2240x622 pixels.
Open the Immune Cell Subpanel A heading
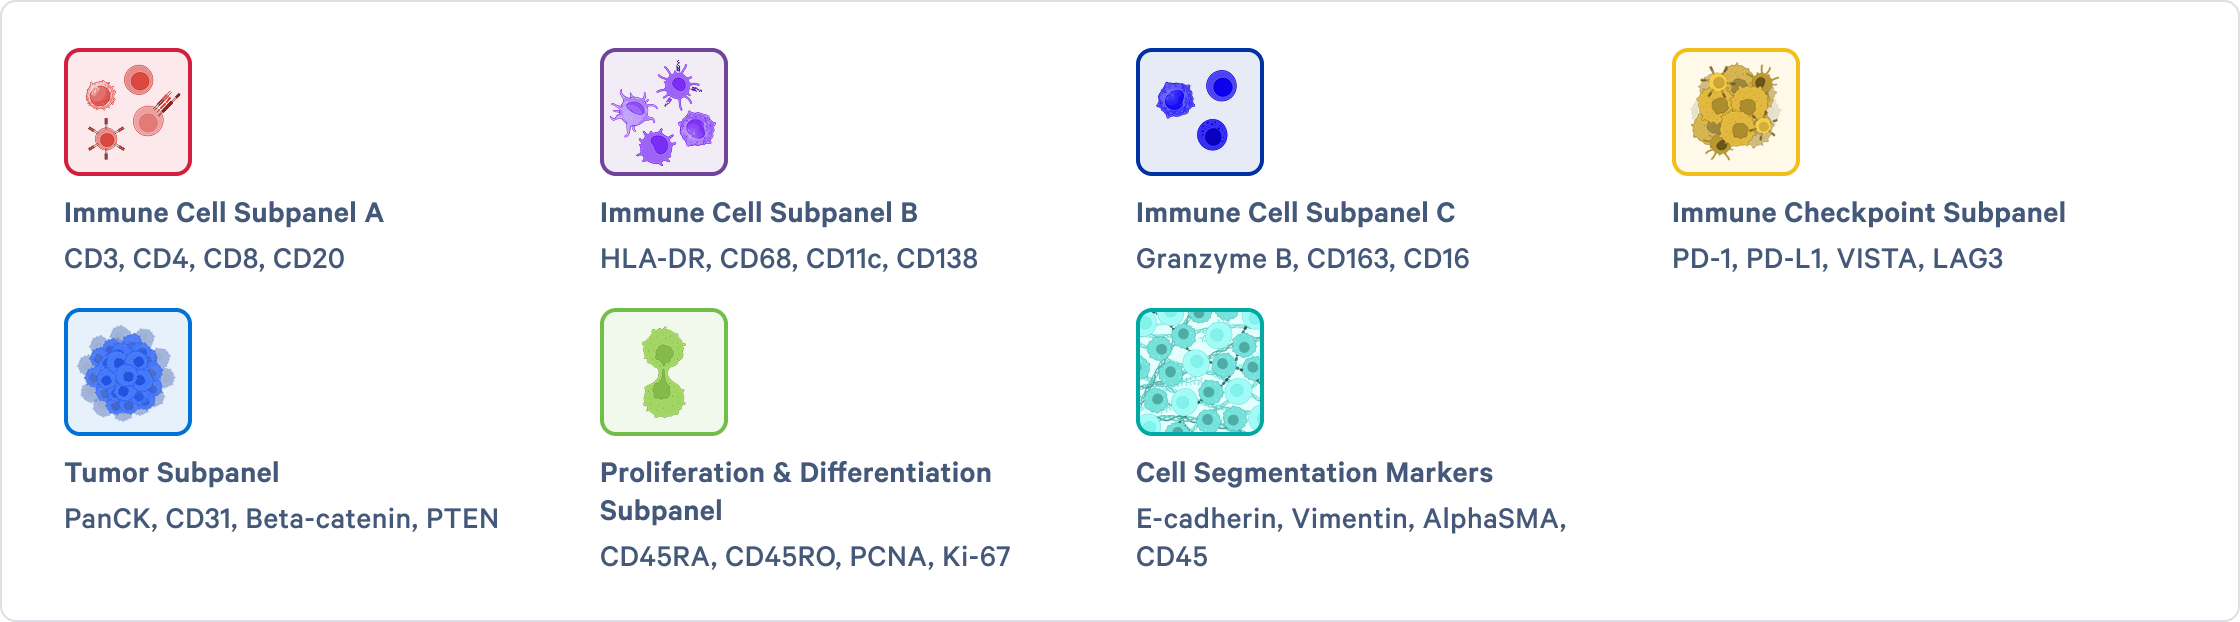point(224,213)
